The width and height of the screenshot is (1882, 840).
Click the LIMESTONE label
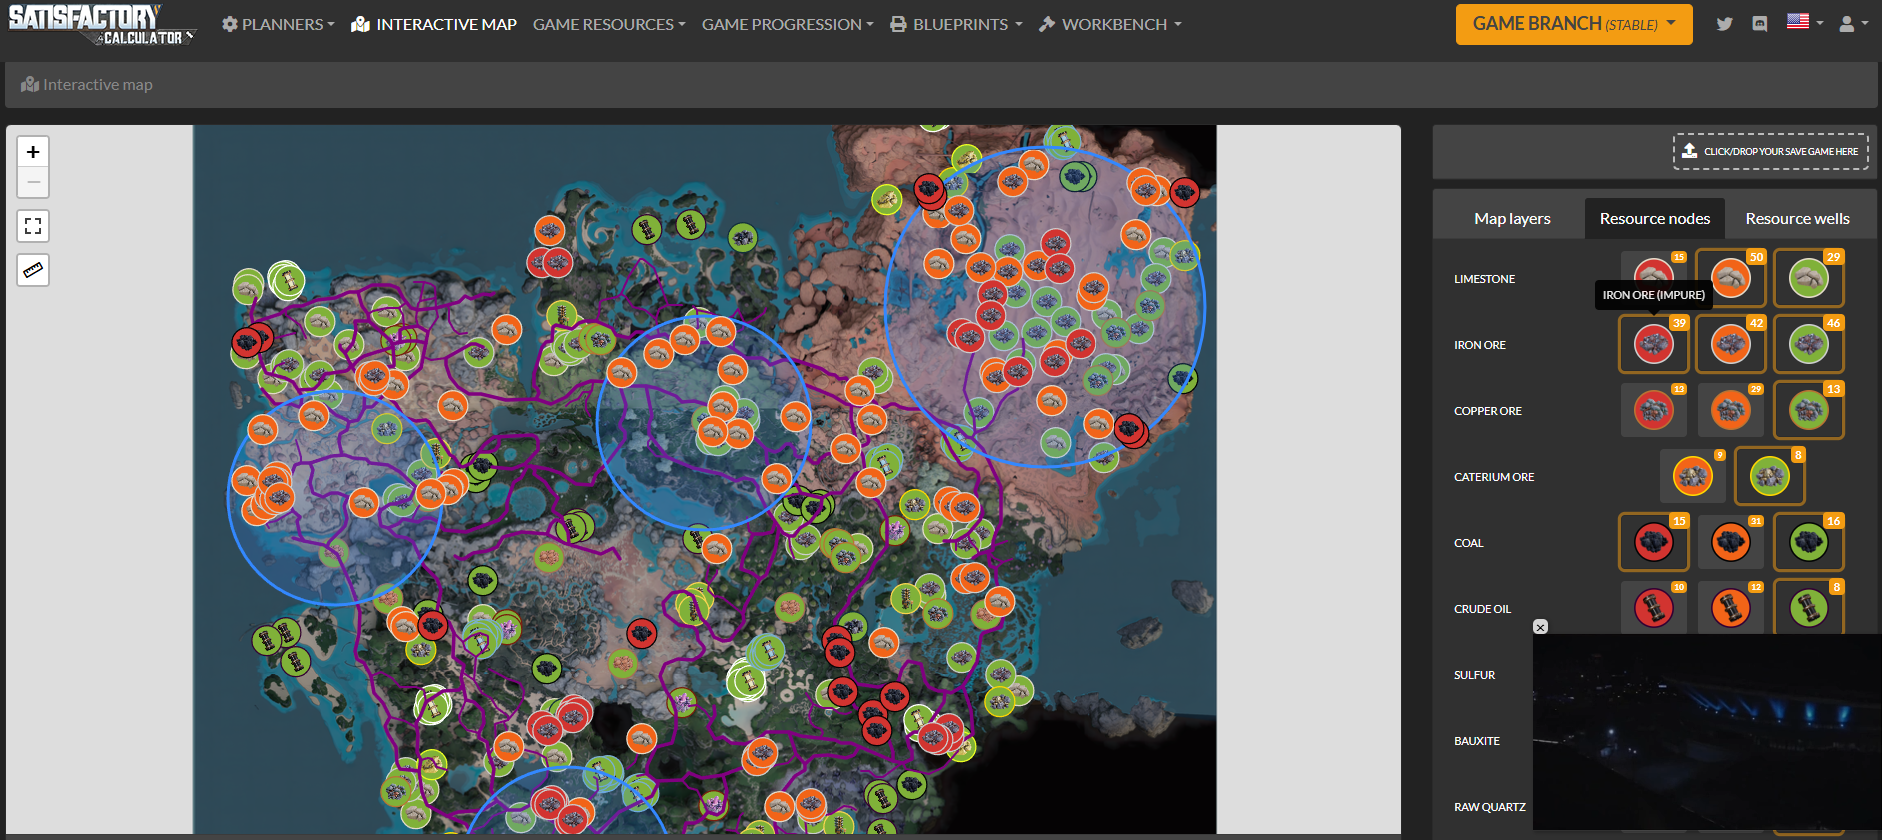click(x=1484, y=279)
